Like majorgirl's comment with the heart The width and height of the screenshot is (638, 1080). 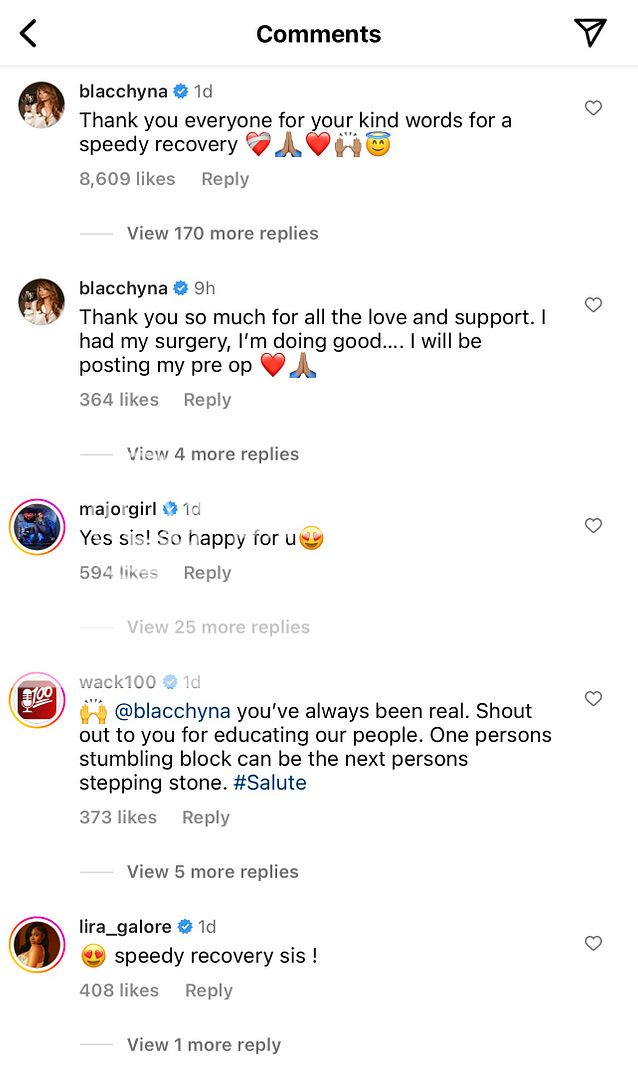(593, 526)
